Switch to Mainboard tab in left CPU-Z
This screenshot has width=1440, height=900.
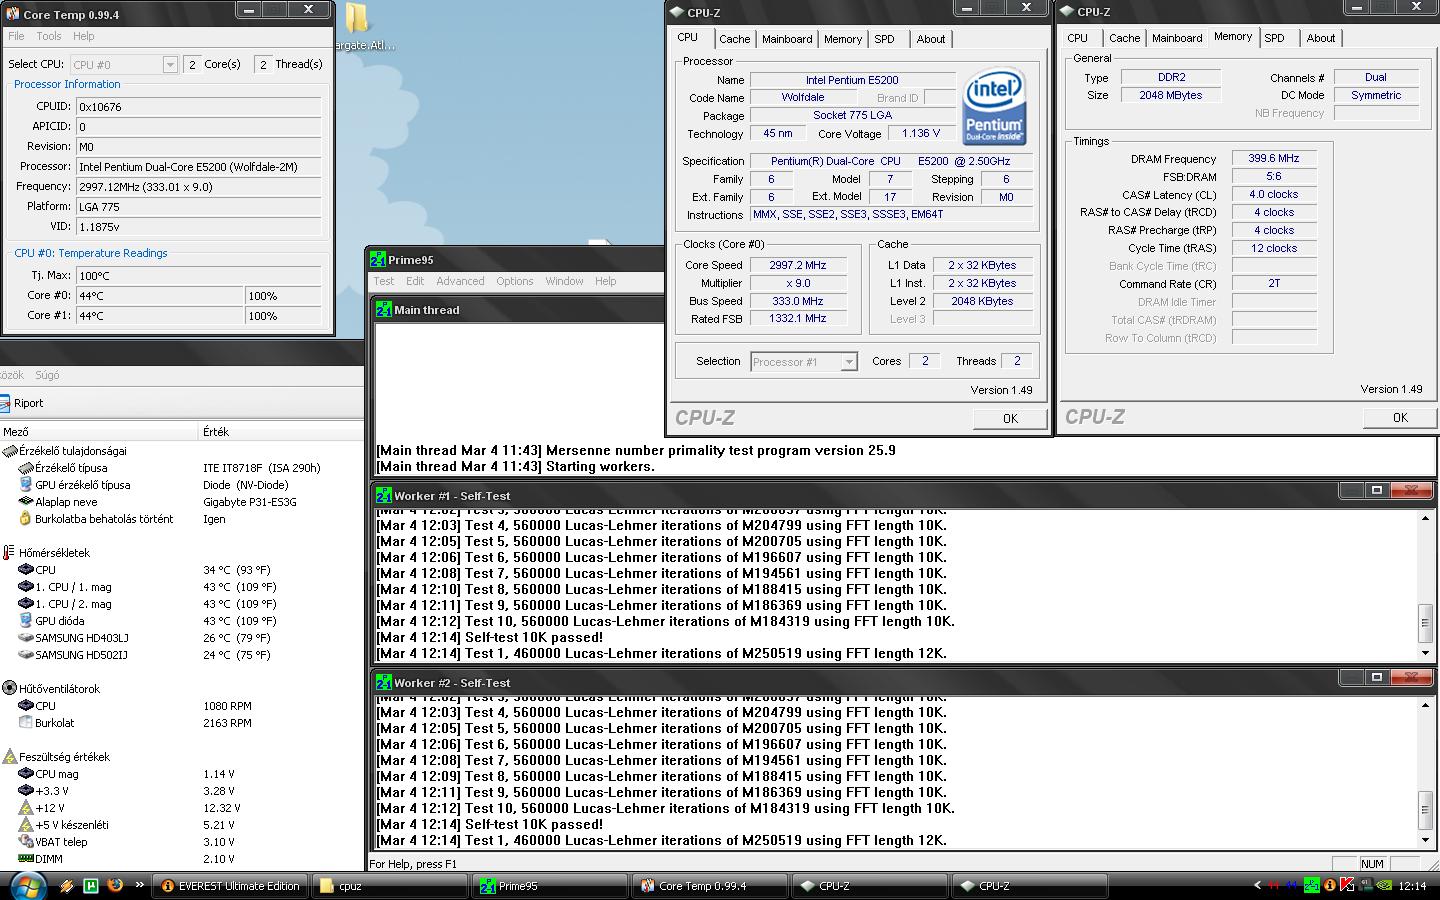point(787,39)
